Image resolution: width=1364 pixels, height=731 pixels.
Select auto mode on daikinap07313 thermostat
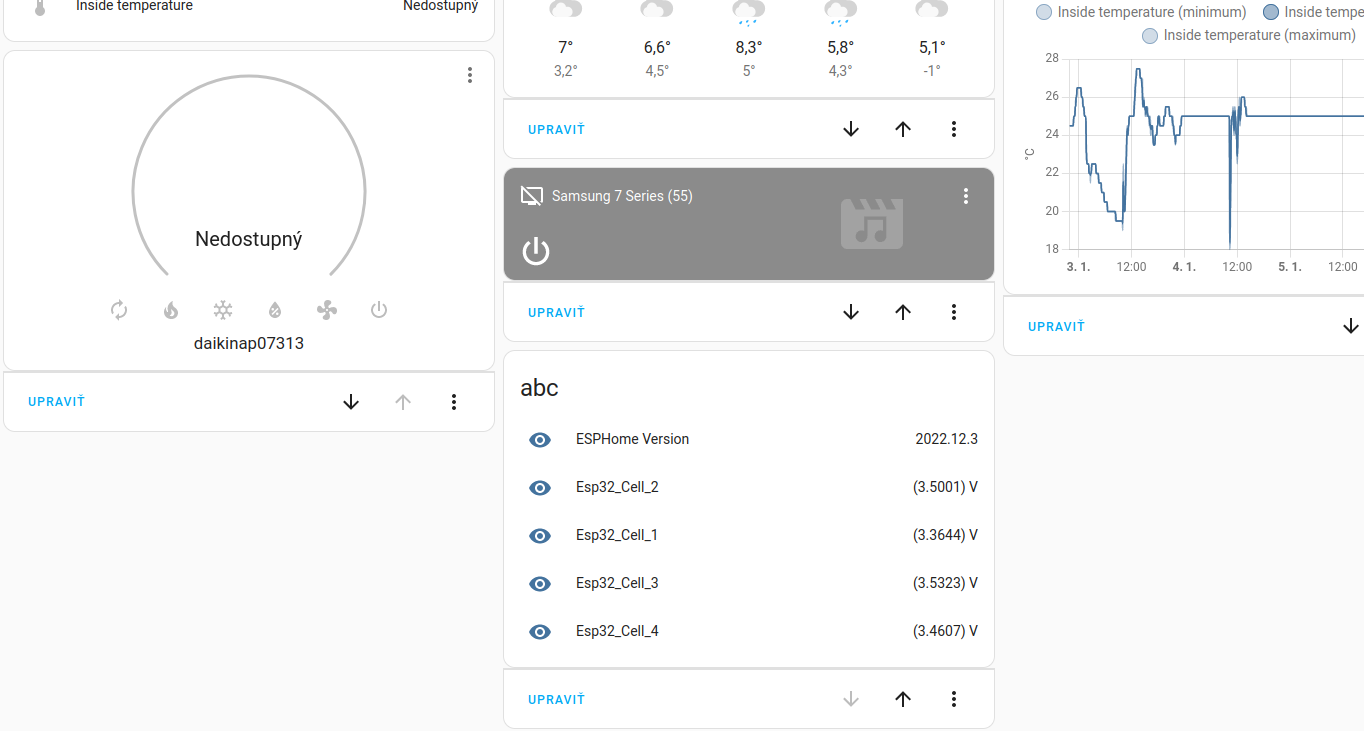pos(119,310)
